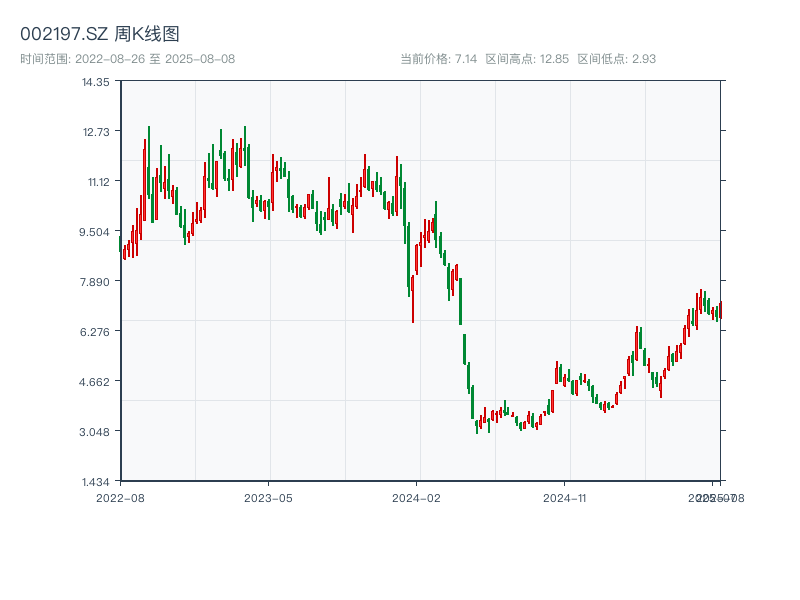Click the 11.12 y-axis label
Viewport: 800px width, 600px height.
coord(98,182)
